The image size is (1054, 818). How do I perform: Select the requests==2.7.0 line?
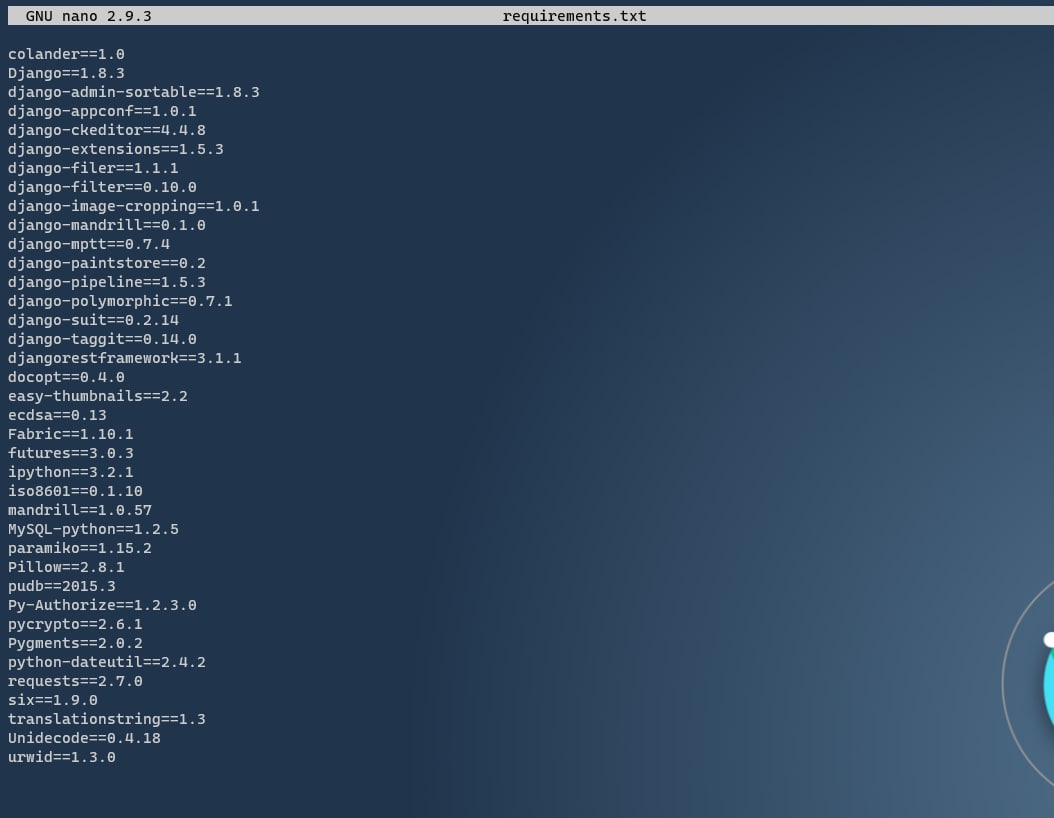pos(75,681)
